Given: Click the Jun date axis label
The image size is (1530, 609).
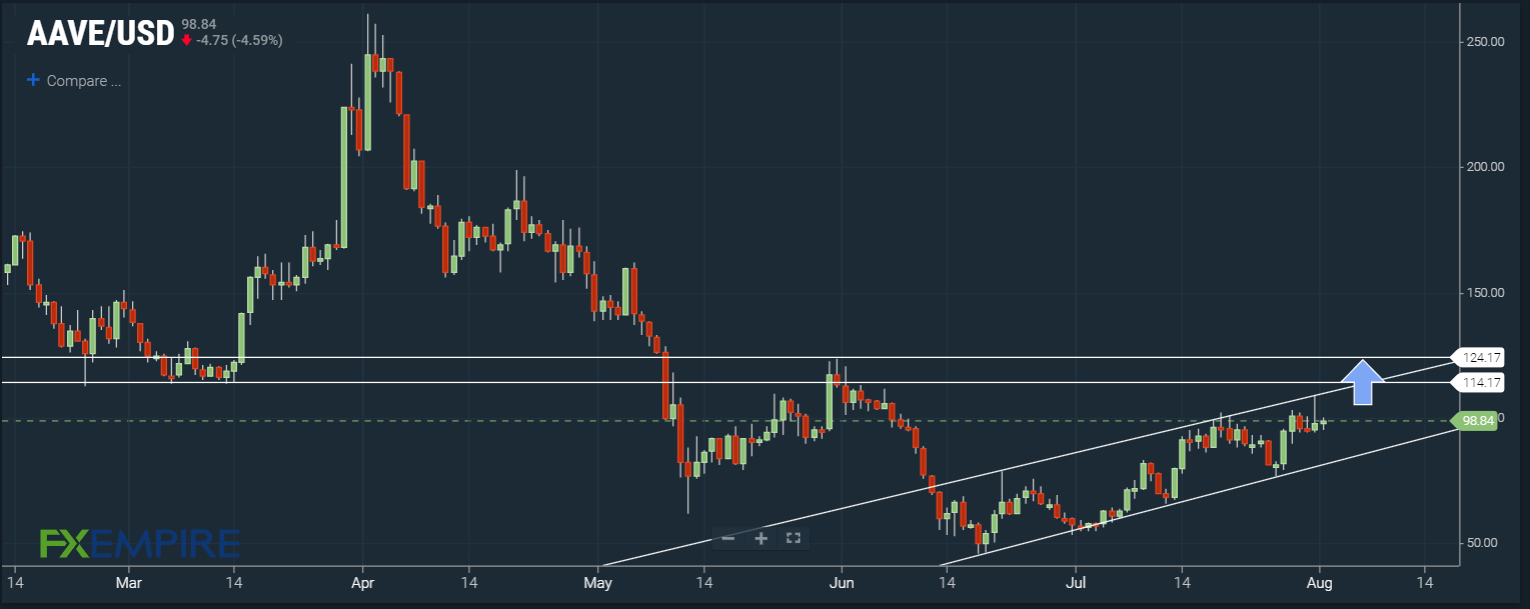Looking at the screenshot, I should click(841, 581).
